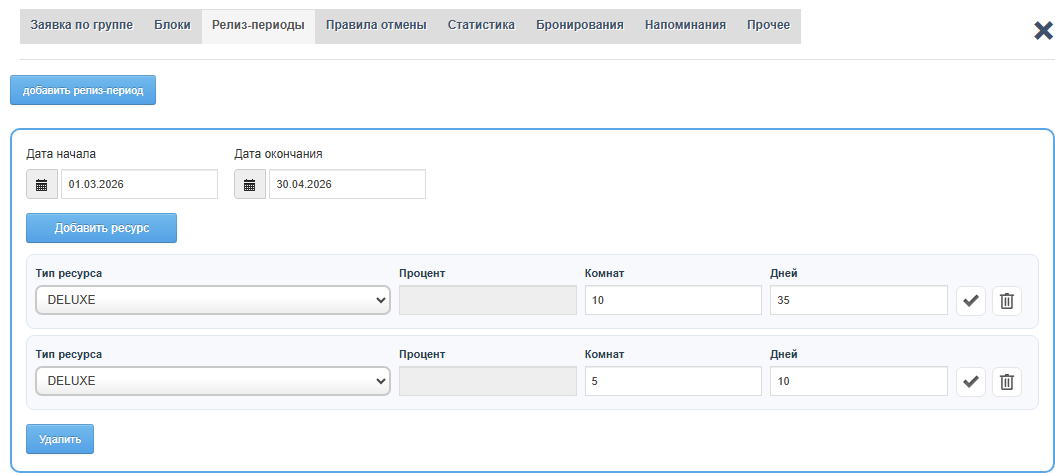Viewport: 1055px width, 473px height.
Task: Switch to the Блоки tab
Action: click(172, 25)
